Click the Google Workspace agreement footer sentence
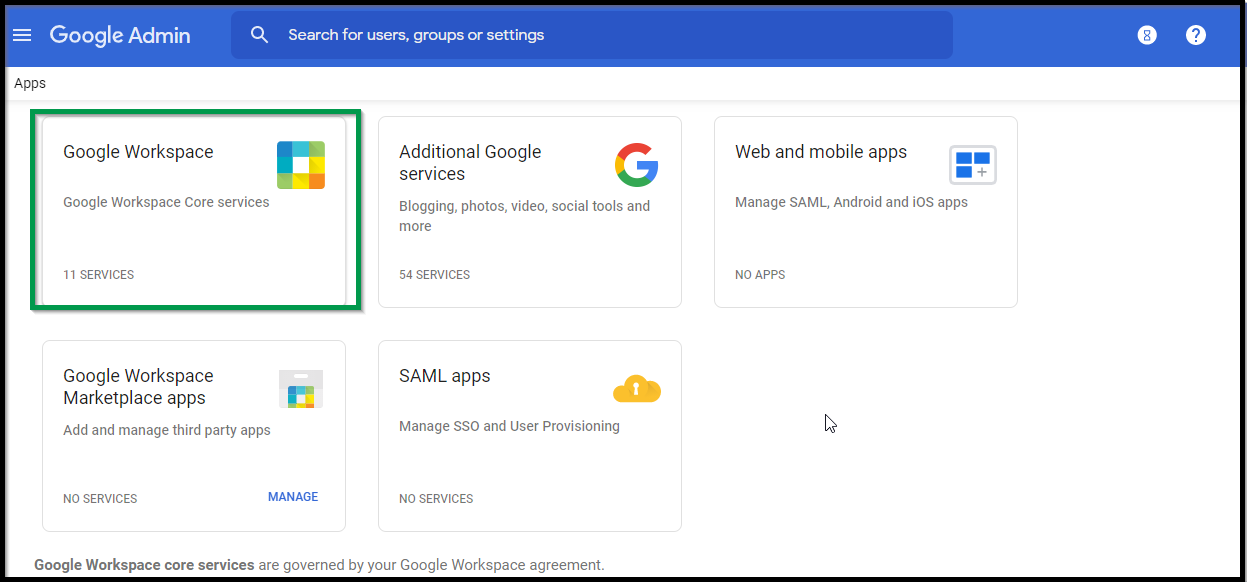 (319, 565)
